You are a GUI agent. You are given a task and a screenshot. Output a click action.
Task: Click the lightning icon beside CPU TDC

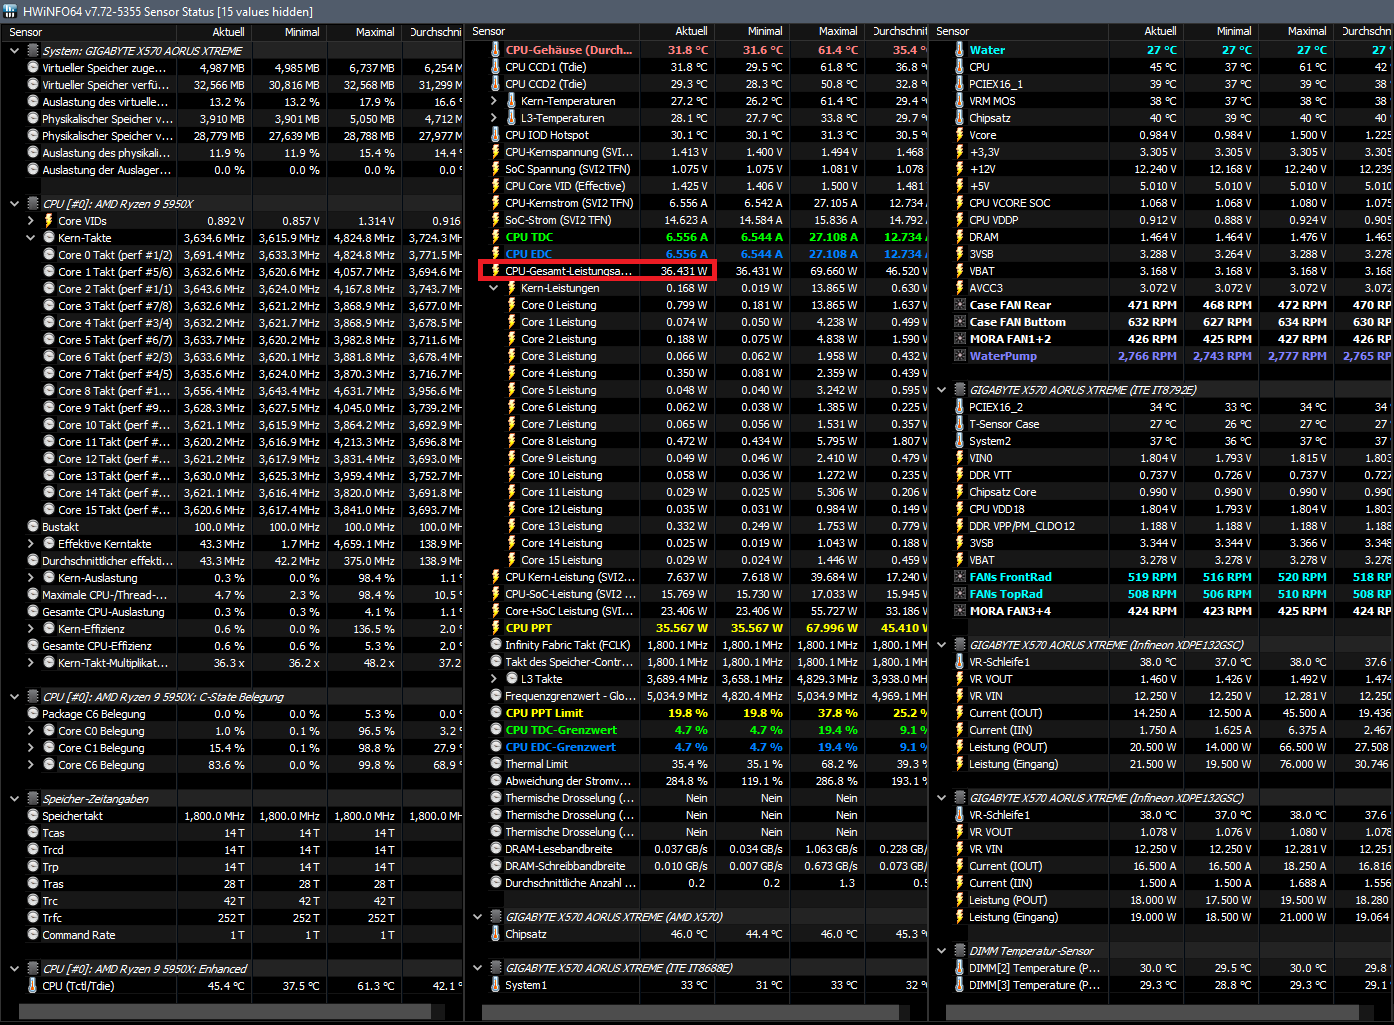[x=496, y=237]
